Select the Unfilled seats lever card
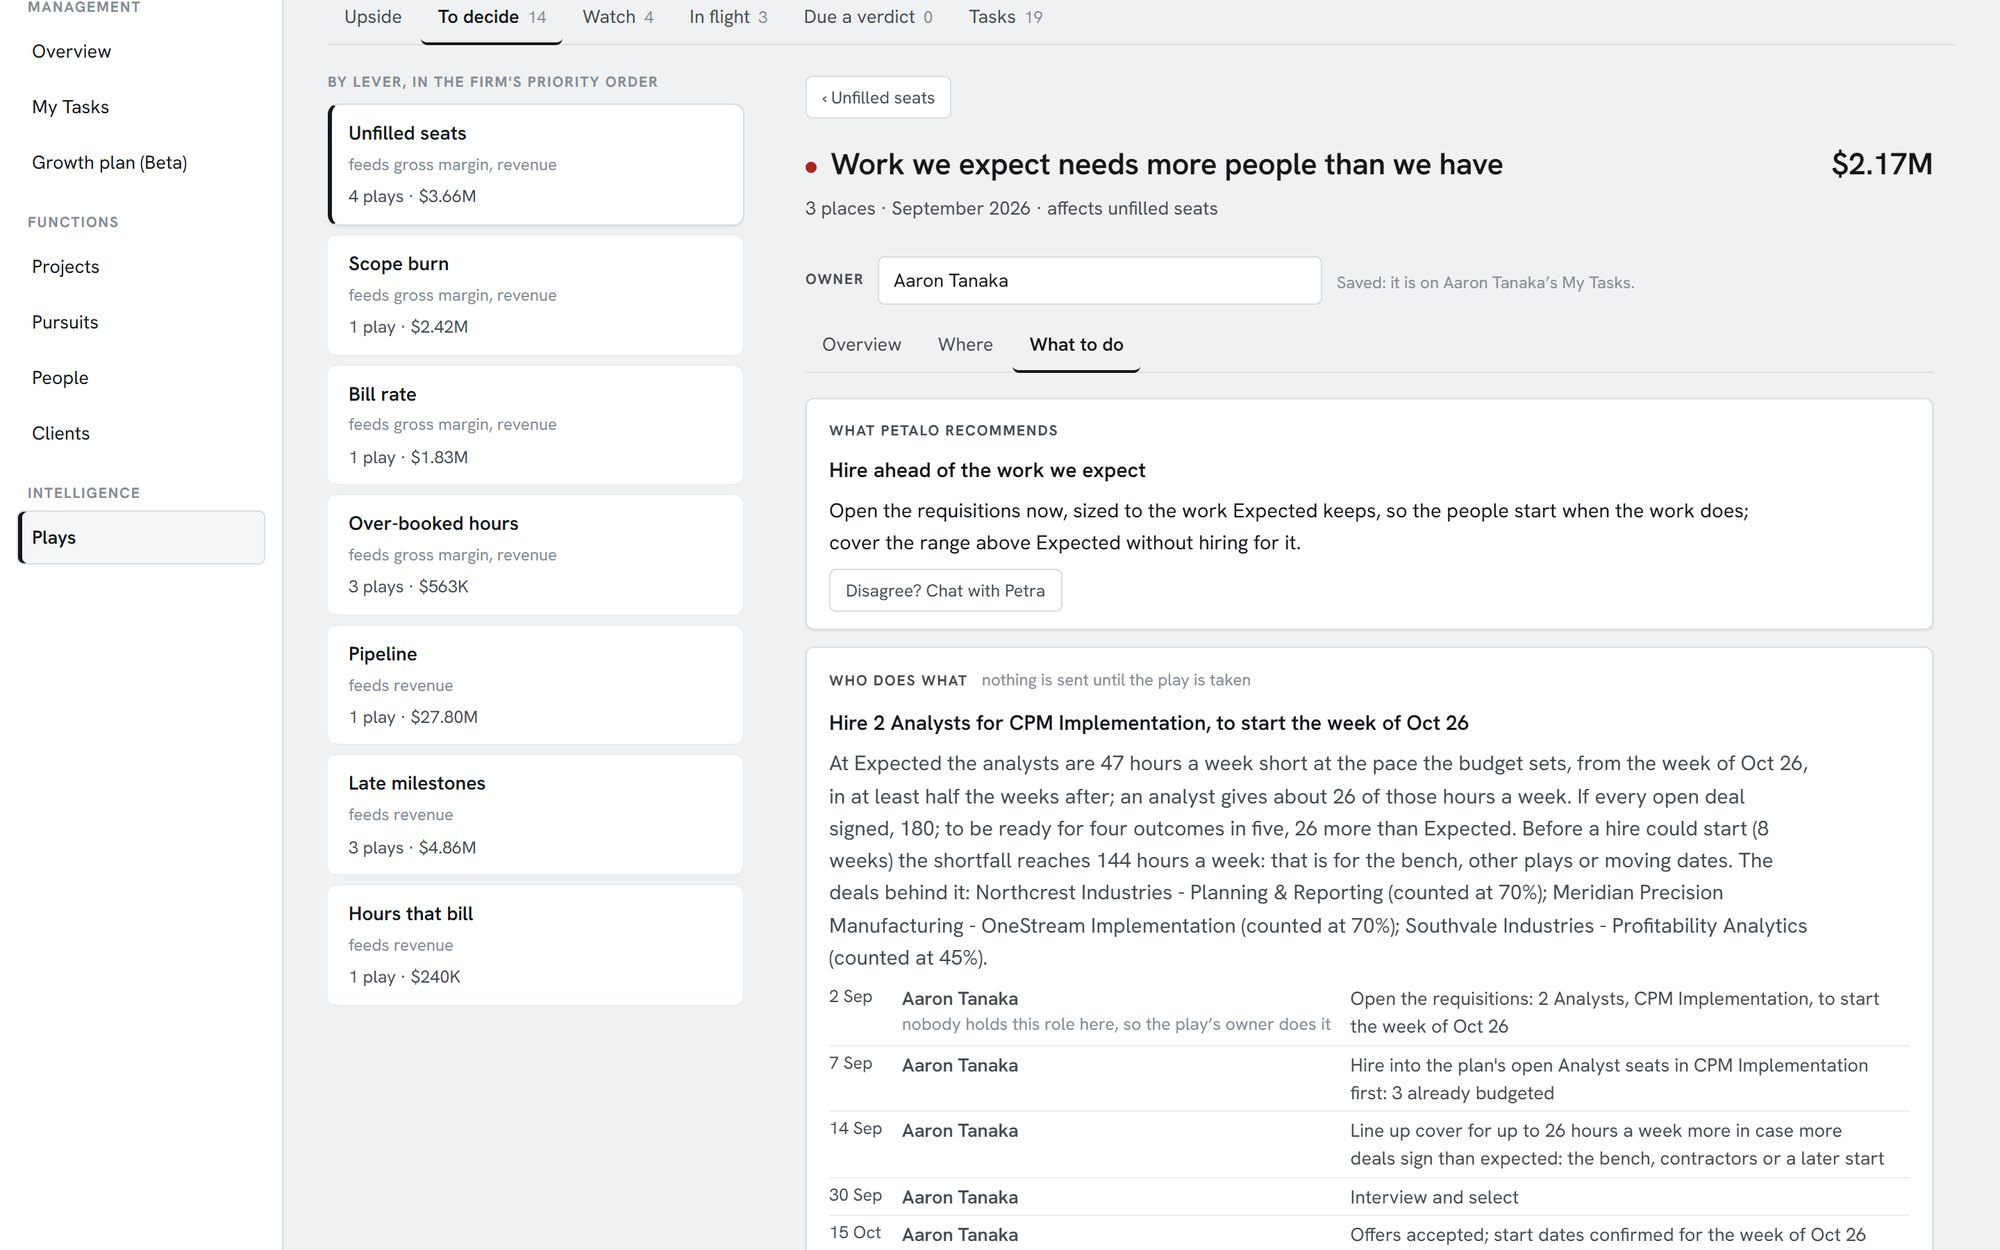This screenshot has width=2000, height=1250. click(535, 164)
